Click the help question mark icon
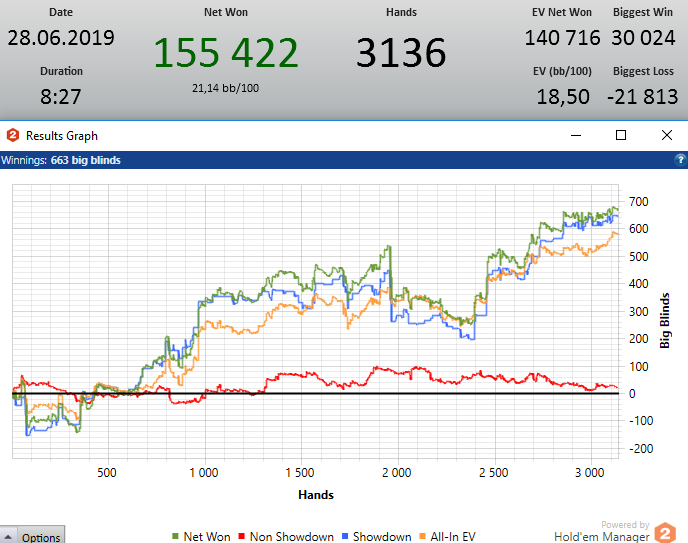The width and height of the screenshot is (688, 543). pyautogui.click(x=681, y=160)
